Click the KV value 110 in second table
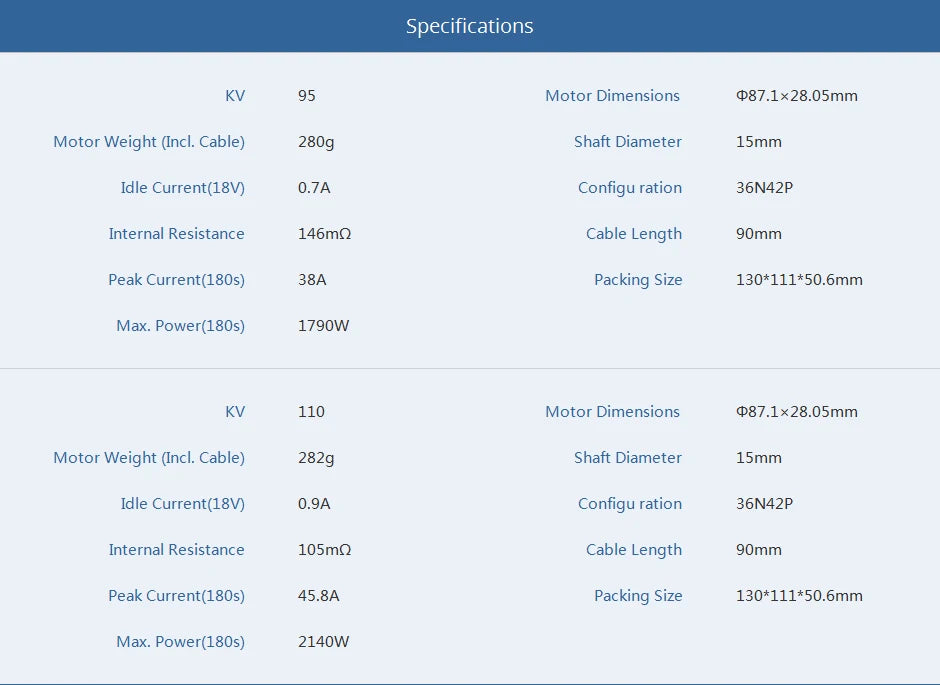The height and width of the screenshot is (685, 940). [x=311, y=412]
